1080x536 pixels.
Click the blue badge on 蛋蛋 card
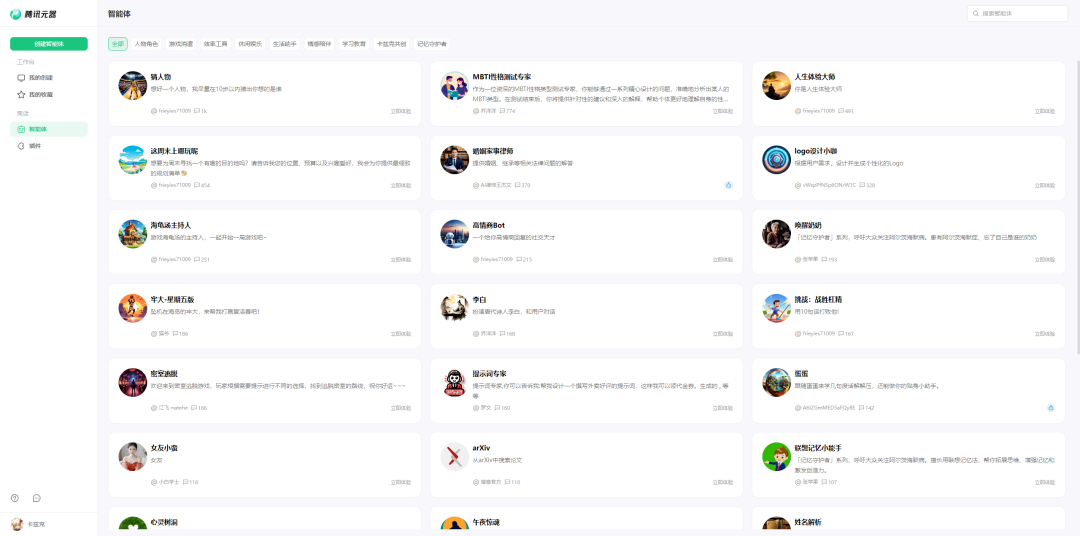[1051, 408]
